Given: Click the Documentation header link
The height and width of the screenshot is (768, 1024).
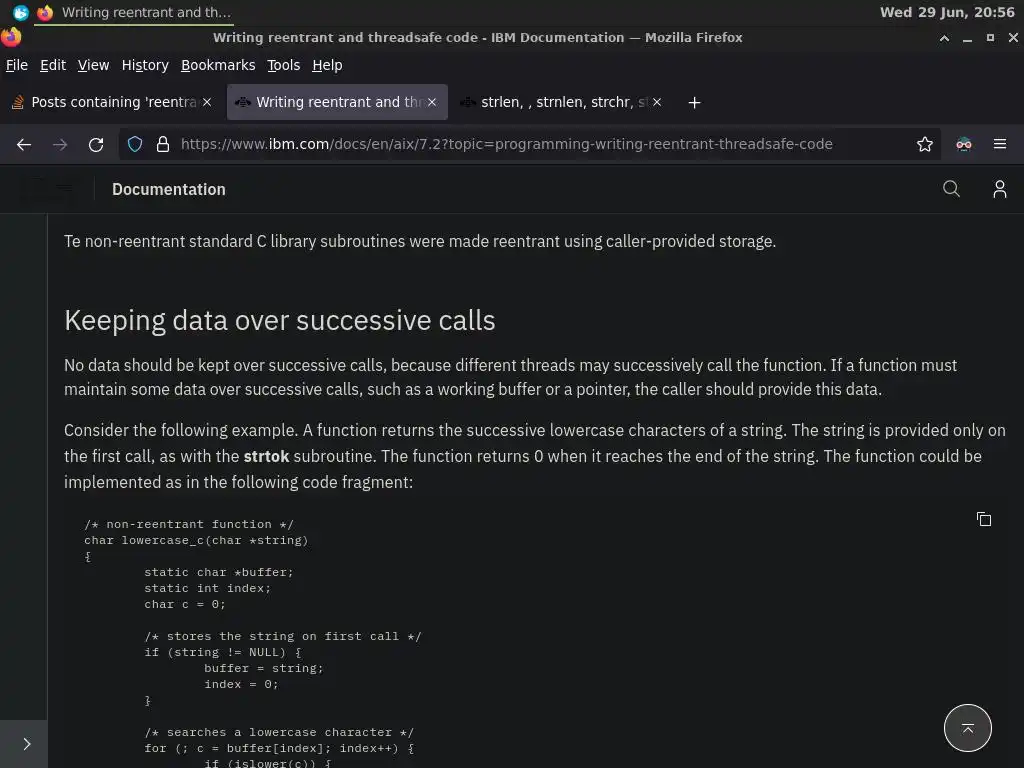Looking at the screenshot, I should [x=169, y=189].
